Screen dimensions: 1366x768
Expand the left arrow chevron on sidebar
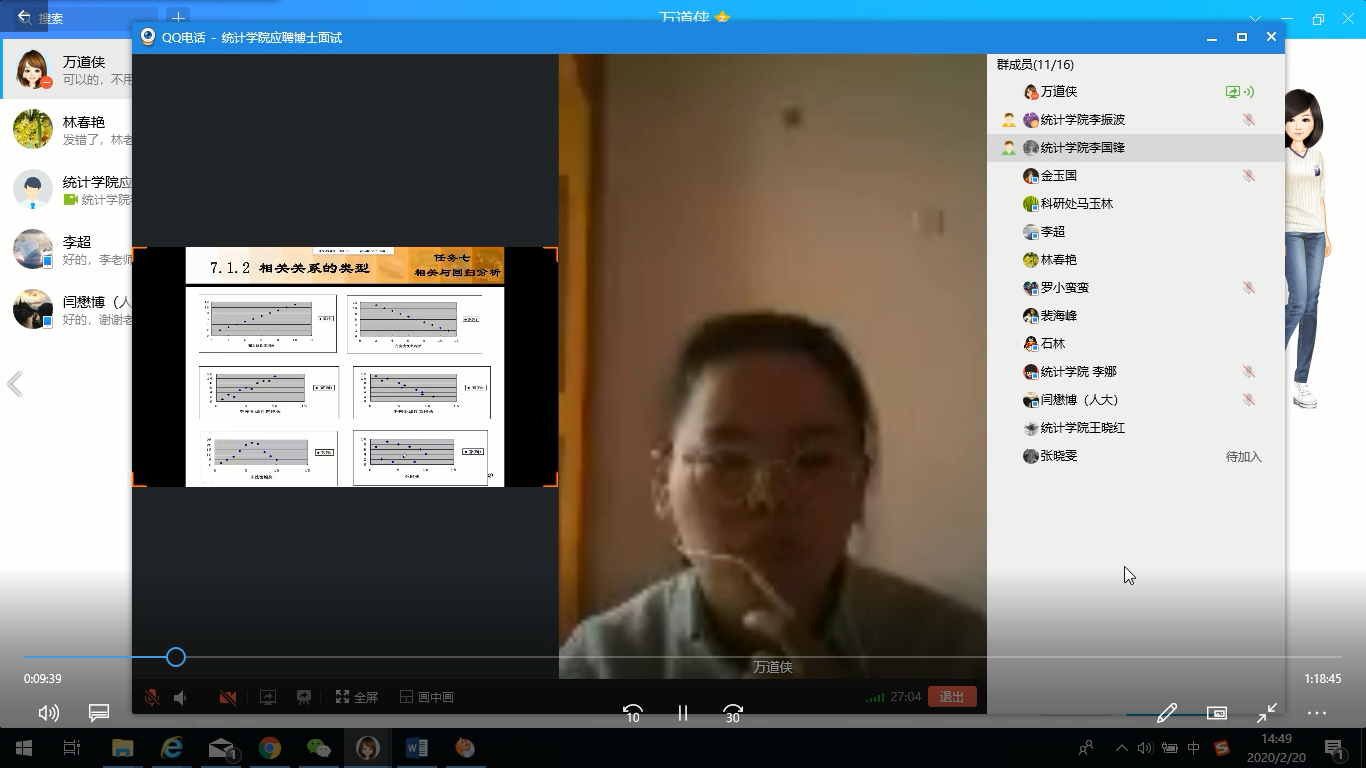15,384
